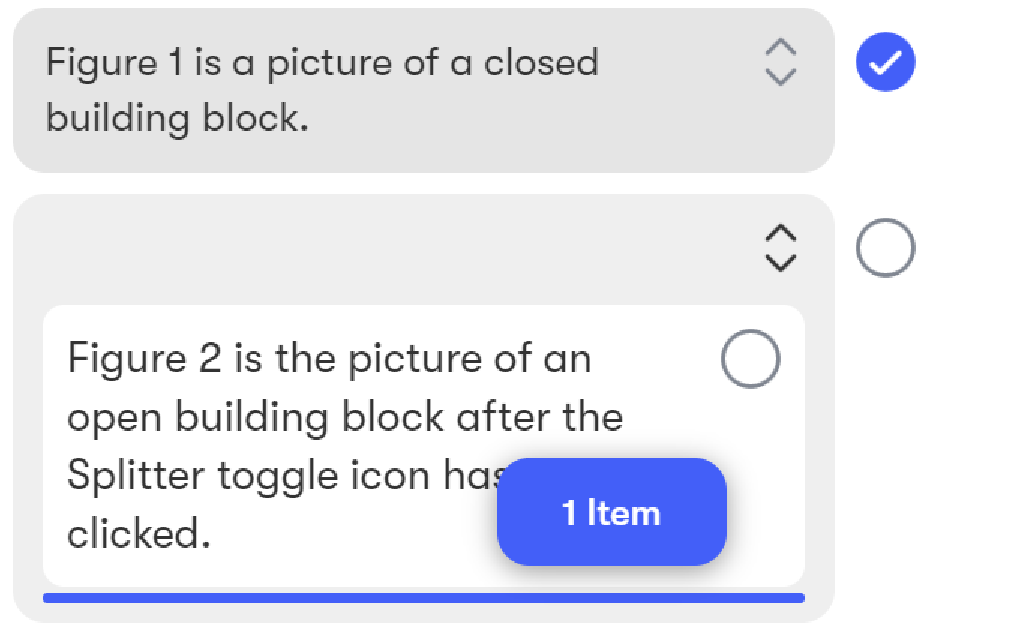This screenshot has width=1033, height=636.
Task: Uncheck the blue checkmark circle beside Figure 1
Action: [885, 62]
